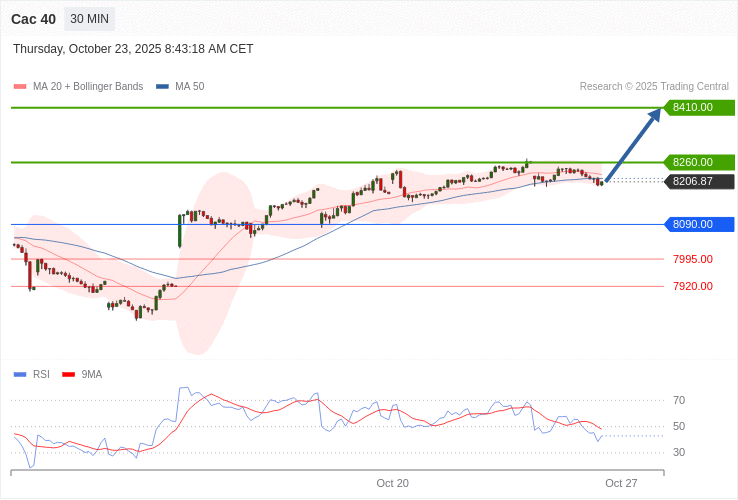Click the Oct 27 date axis label
Image resolution: width=738 pixels, height=500 pixels.
[x=621, y=483]
